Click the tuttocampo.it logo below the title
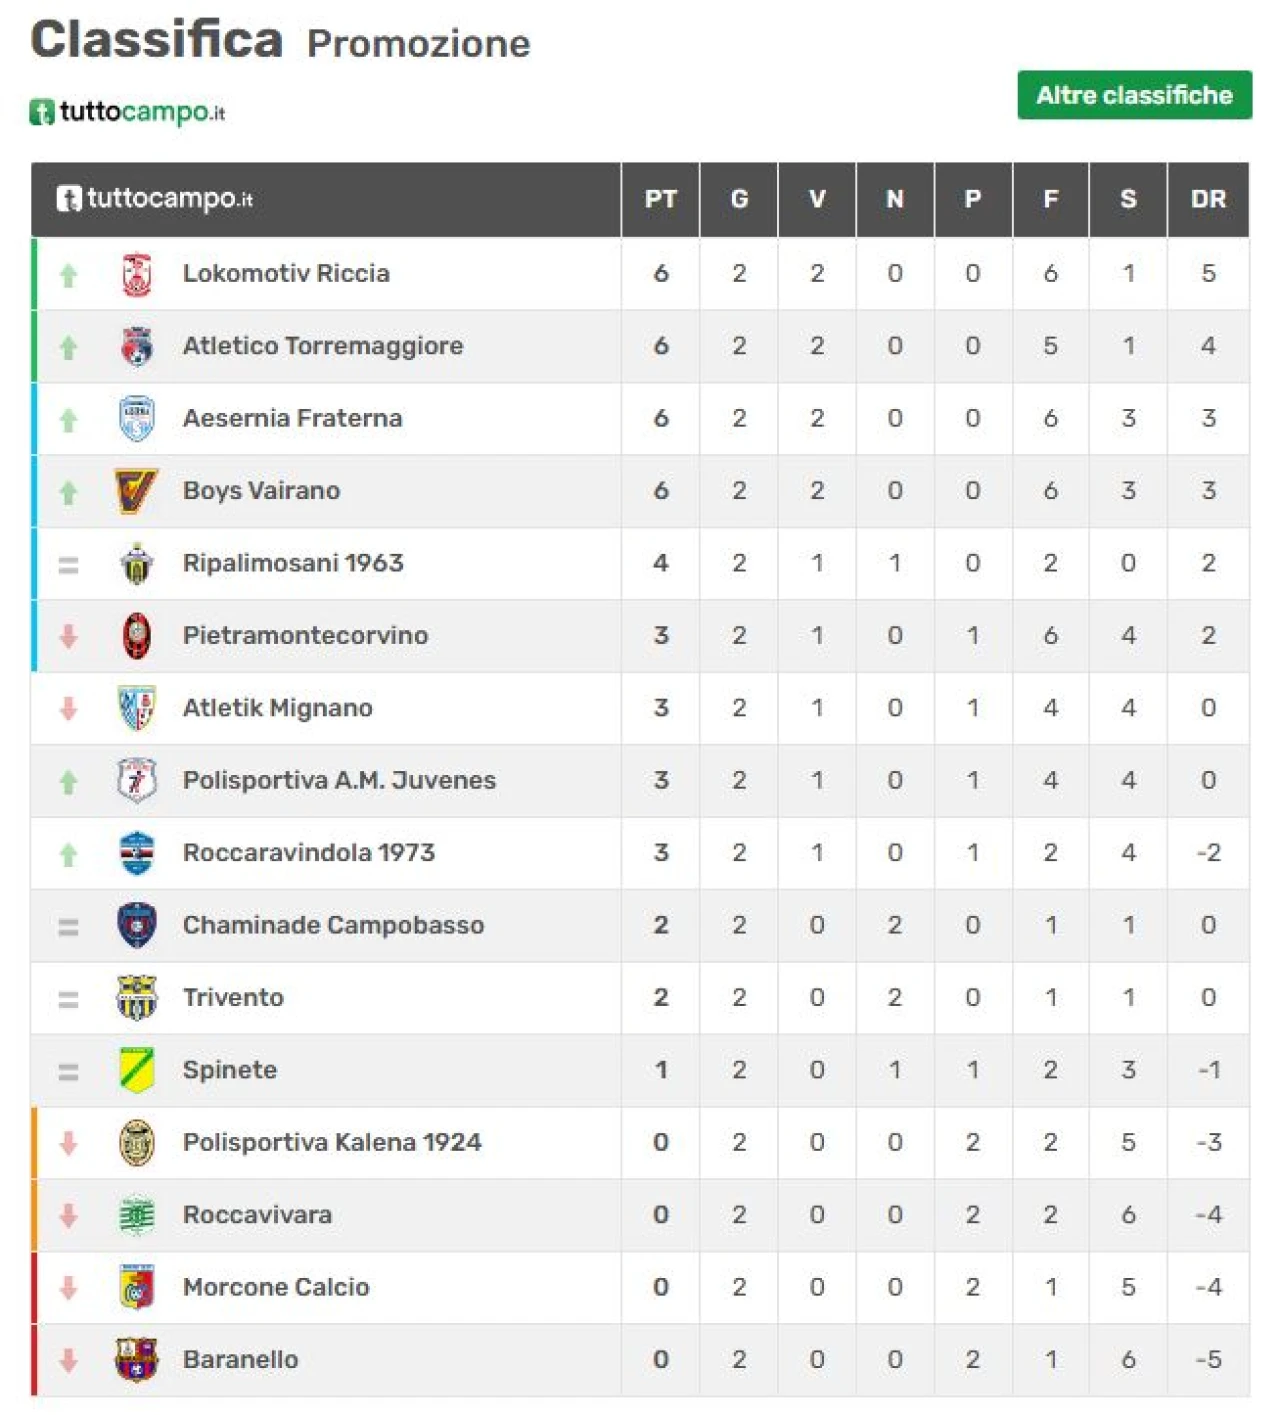Screen dimensions: 1280x1415 coord(128,111)
